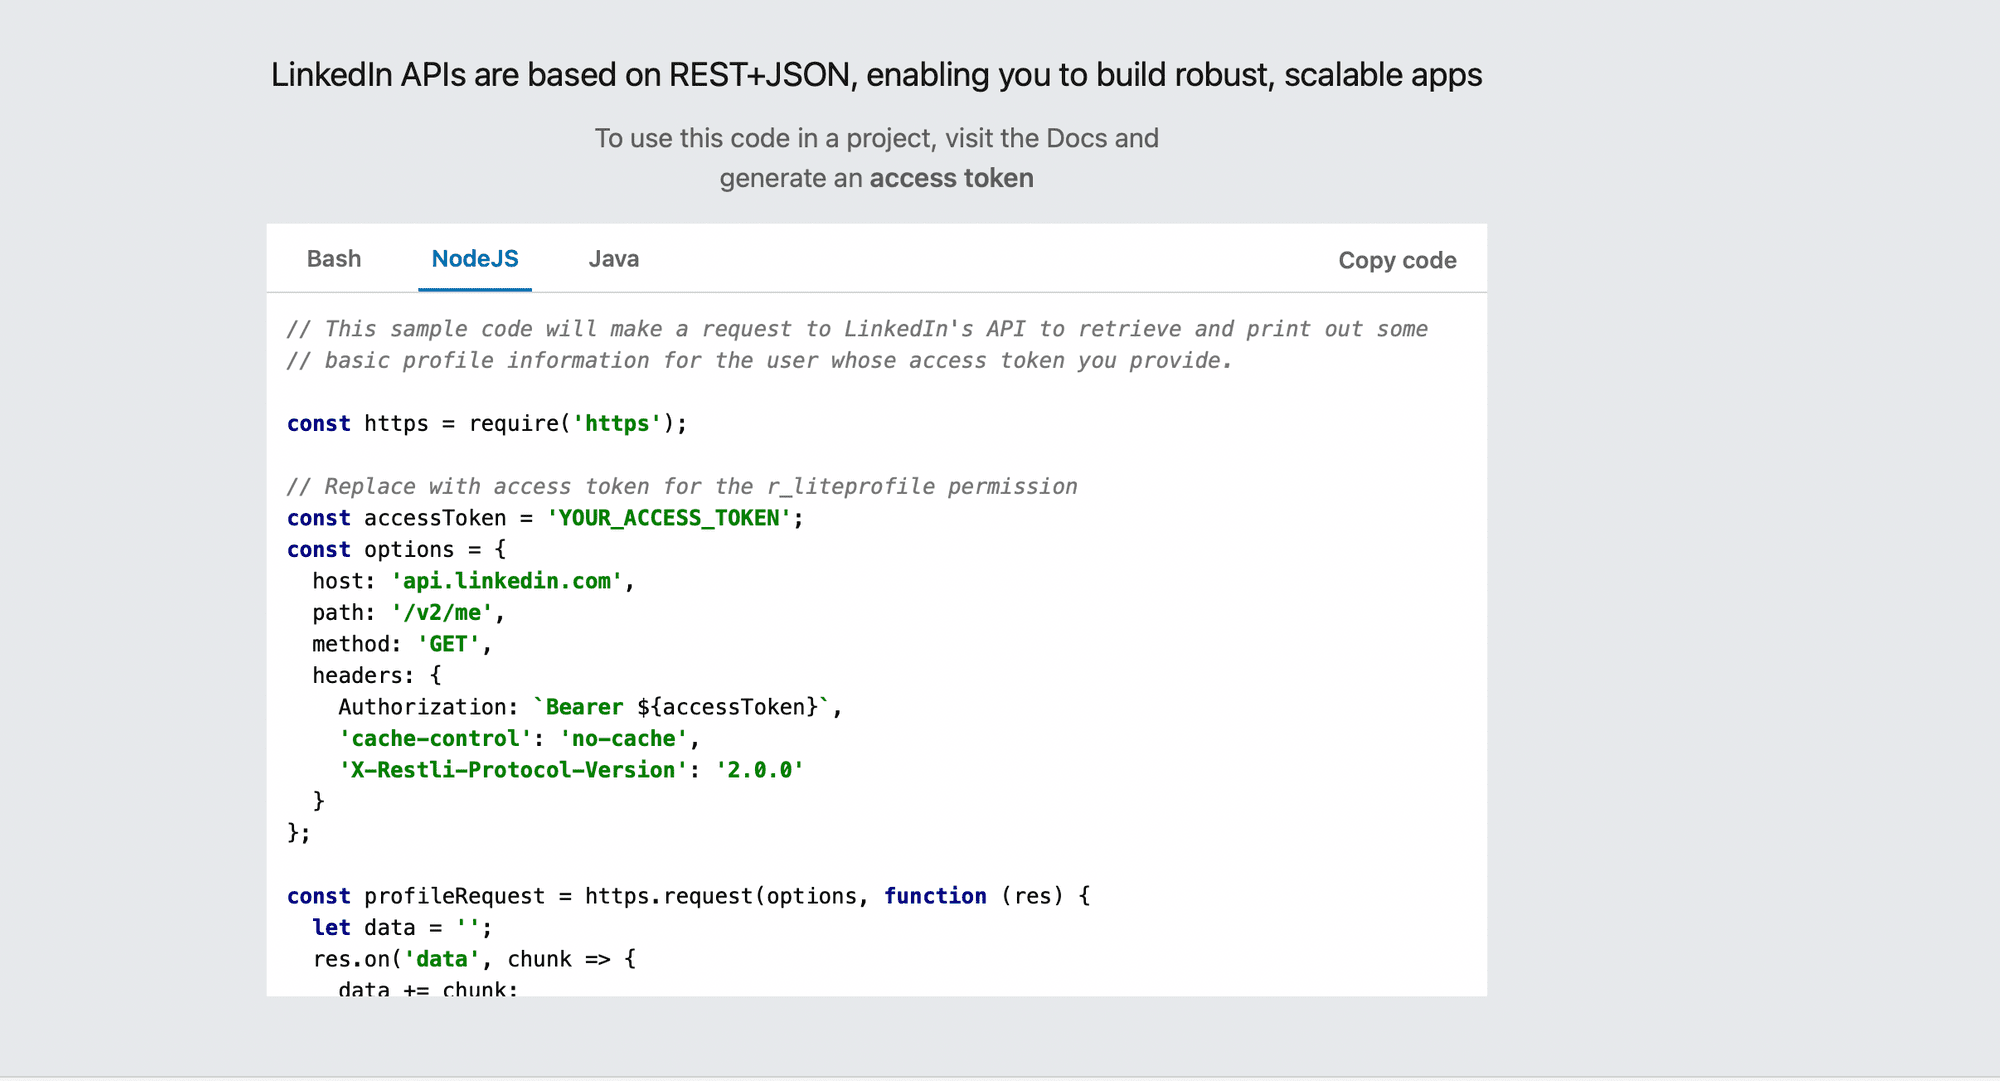
Task: Click the 'const options = {' line
Action: [396, 550]
